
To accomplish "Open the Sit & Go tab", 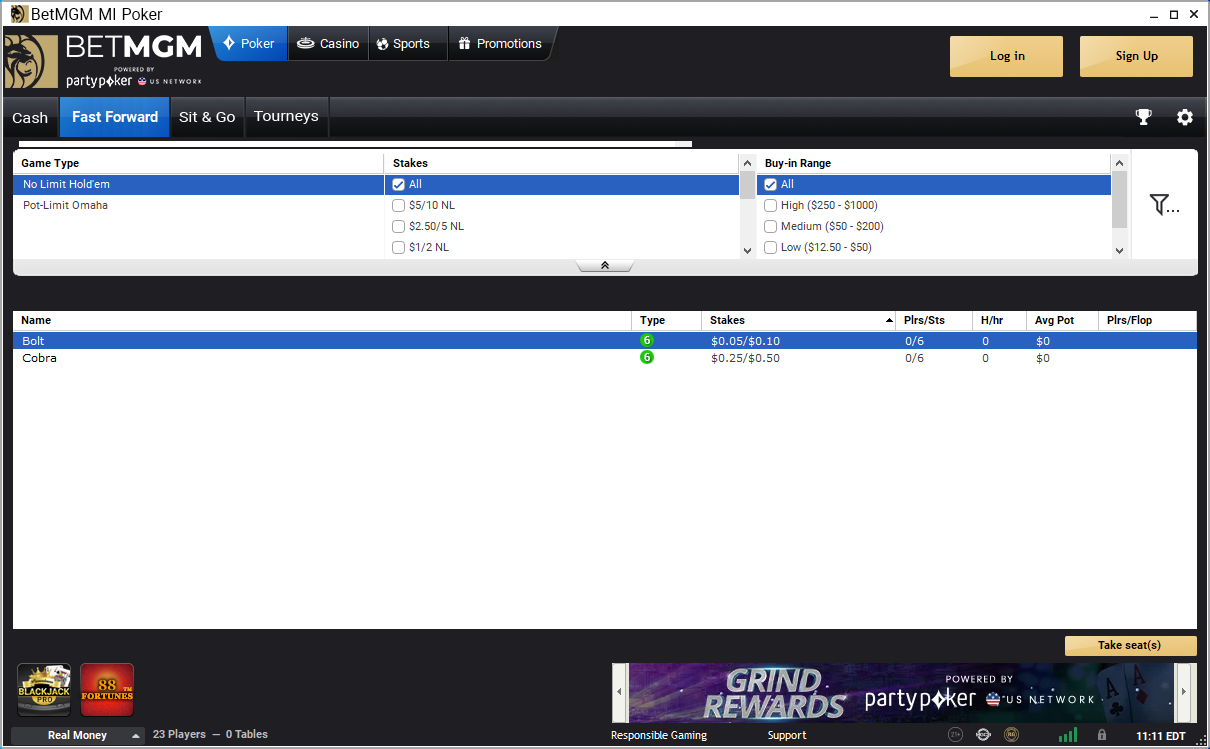I will (x=207, y=117).
